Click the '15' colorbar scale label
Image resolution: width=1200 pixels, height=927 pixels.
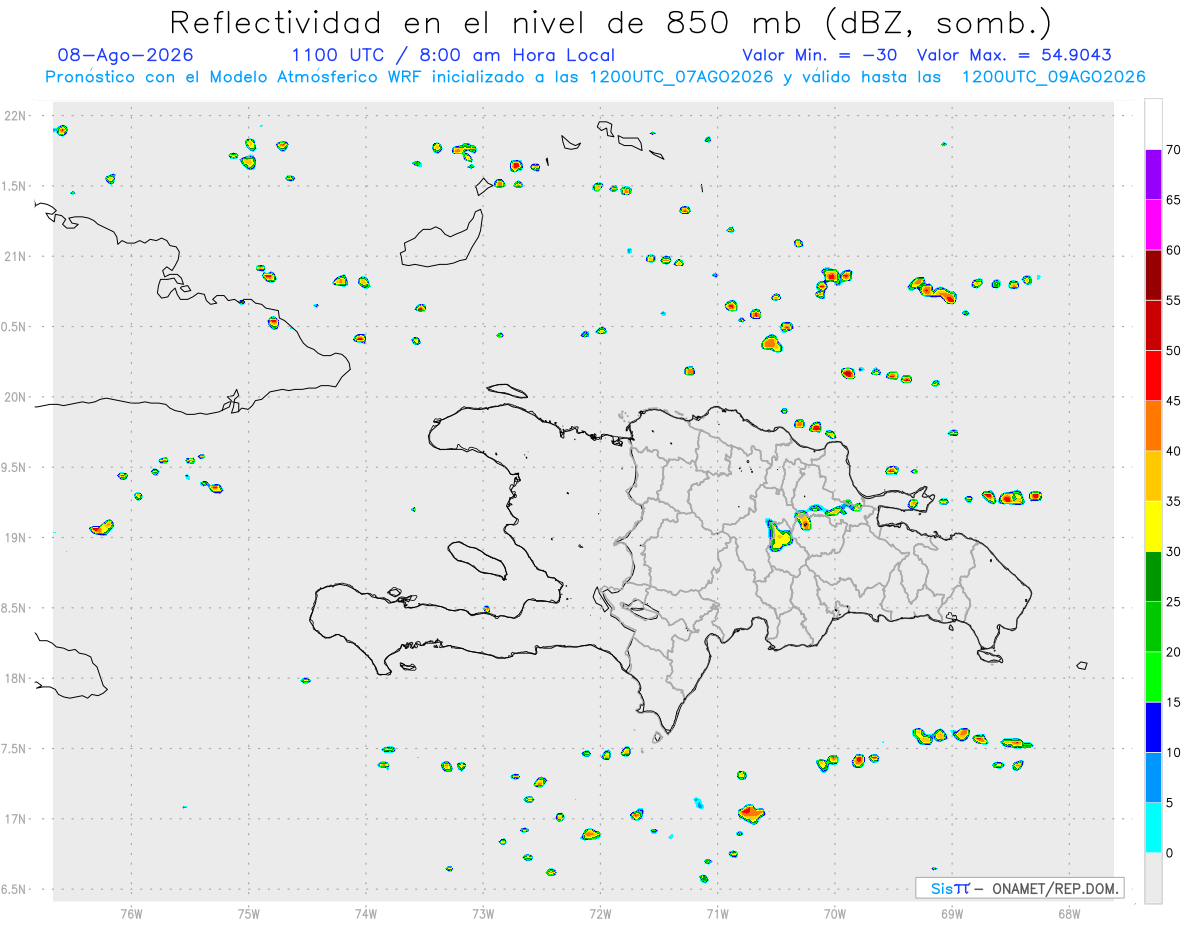coord(1174,702)
